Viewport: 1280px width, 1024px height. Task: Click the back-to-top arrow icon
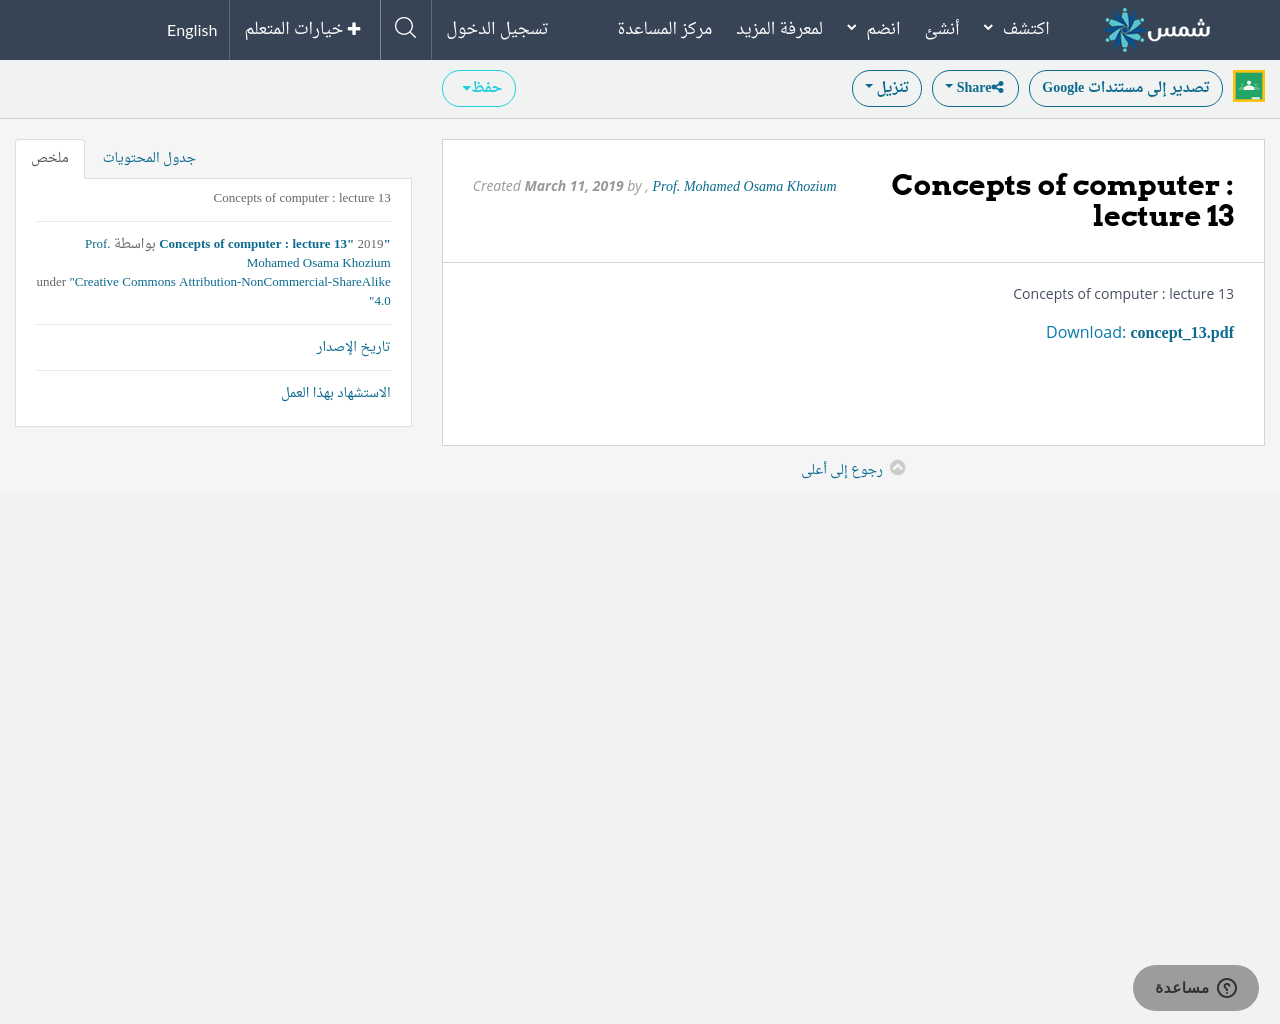pos(897,468)
